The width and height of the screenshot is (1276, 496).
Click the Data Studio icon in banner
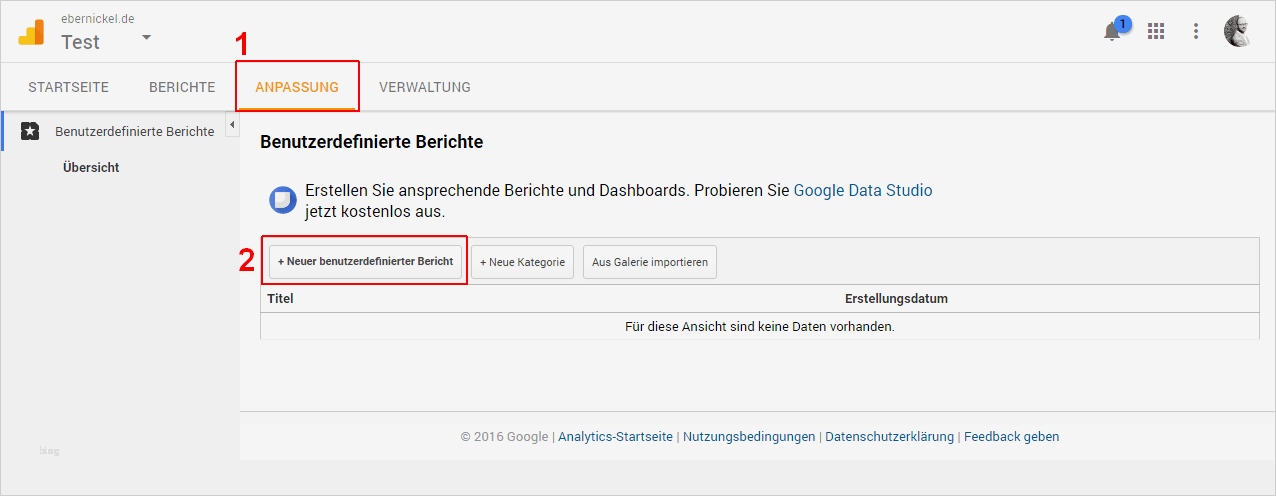click(x=283, y=200)
